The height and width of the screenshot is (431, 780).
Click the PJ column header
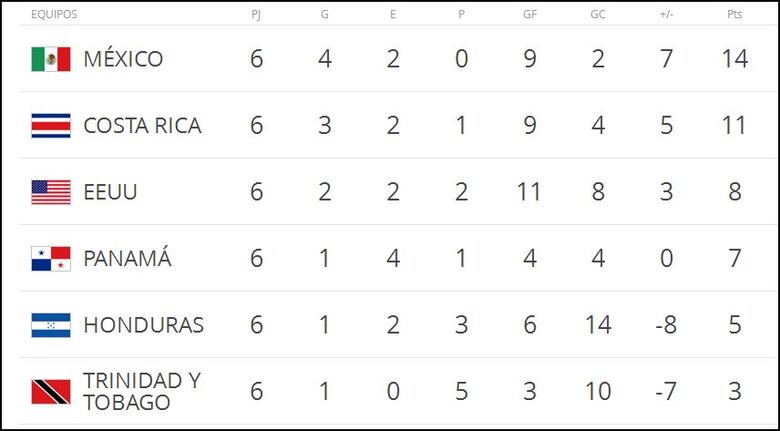click(x=257, y=15)
